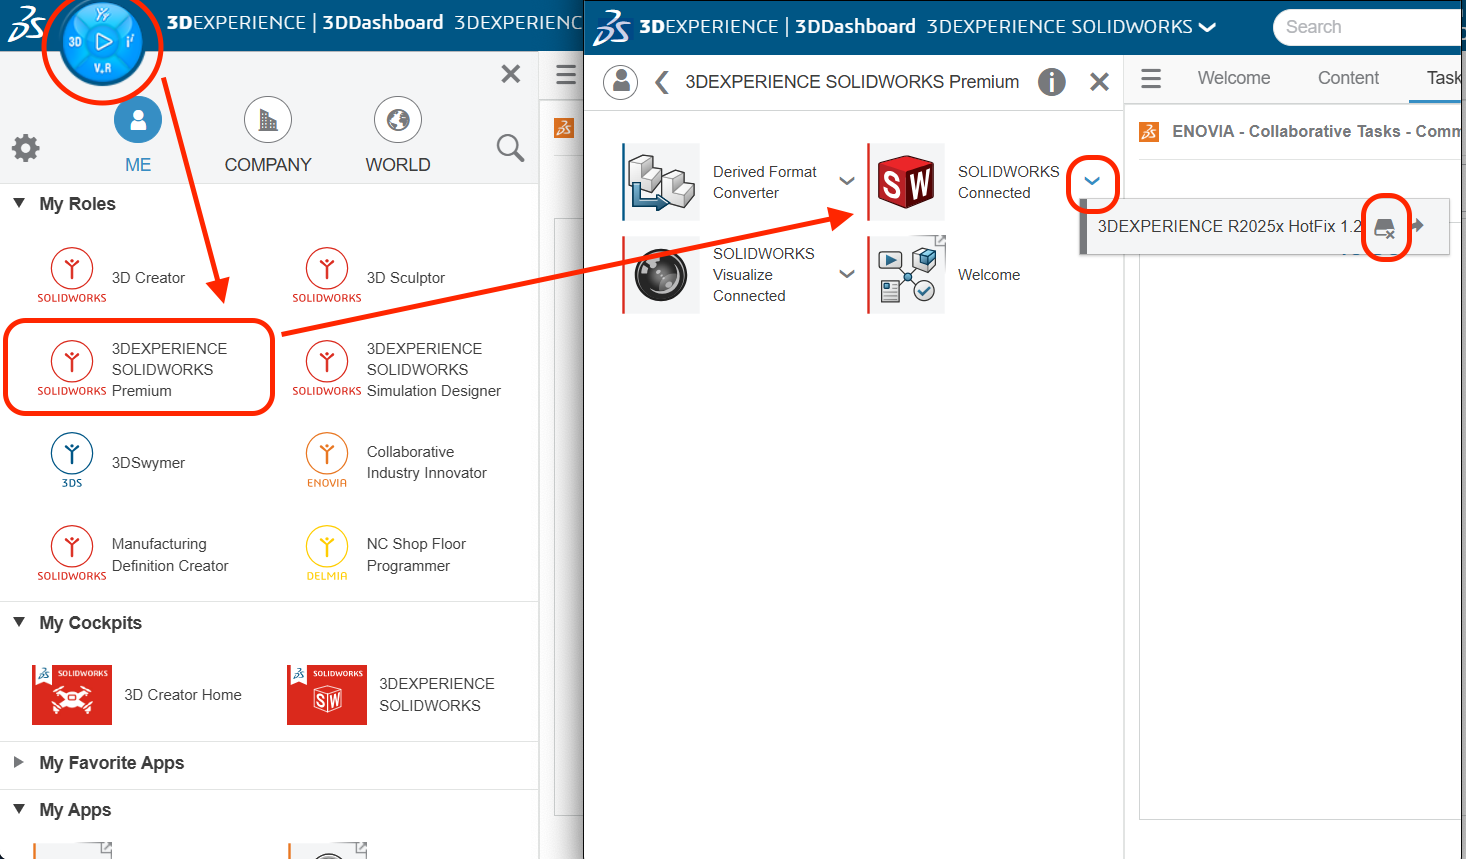Viewport: 1466px width, 859px height.
Task: Open hamburger menu in the left window dashboard
Action: [566, 75]
